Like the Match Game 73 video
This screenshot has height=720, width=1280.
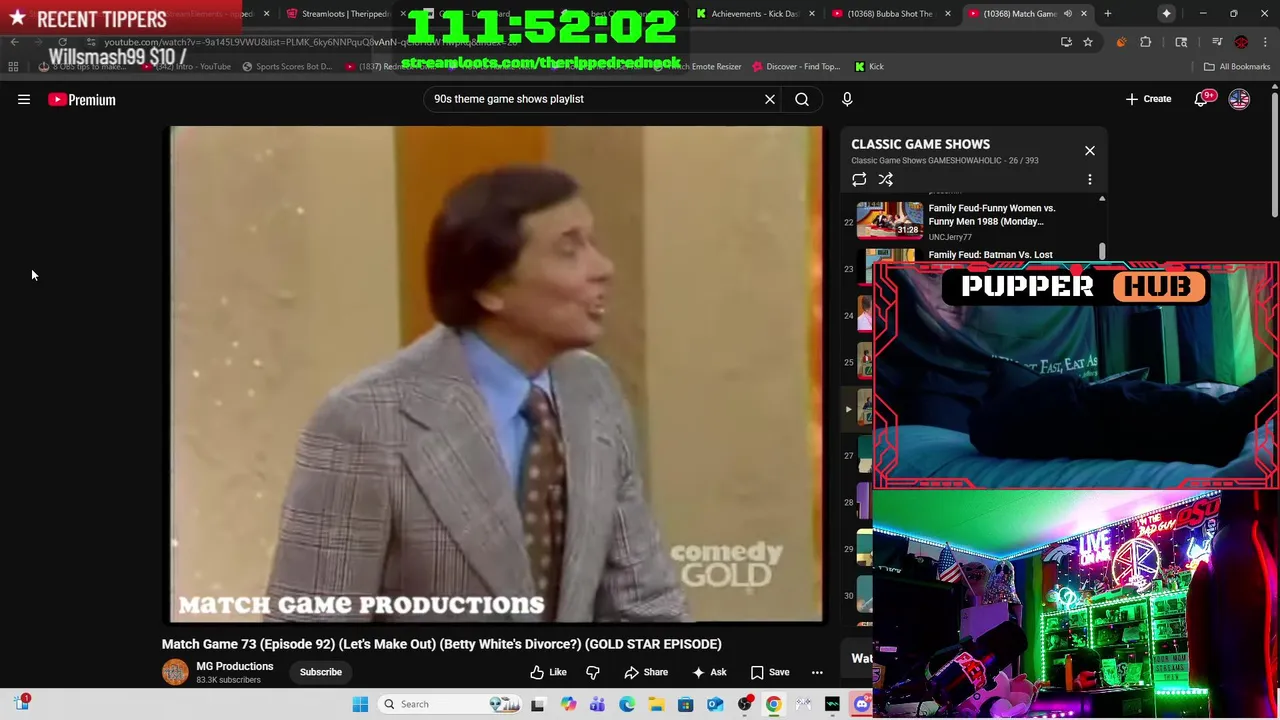[x=548, y=672]
